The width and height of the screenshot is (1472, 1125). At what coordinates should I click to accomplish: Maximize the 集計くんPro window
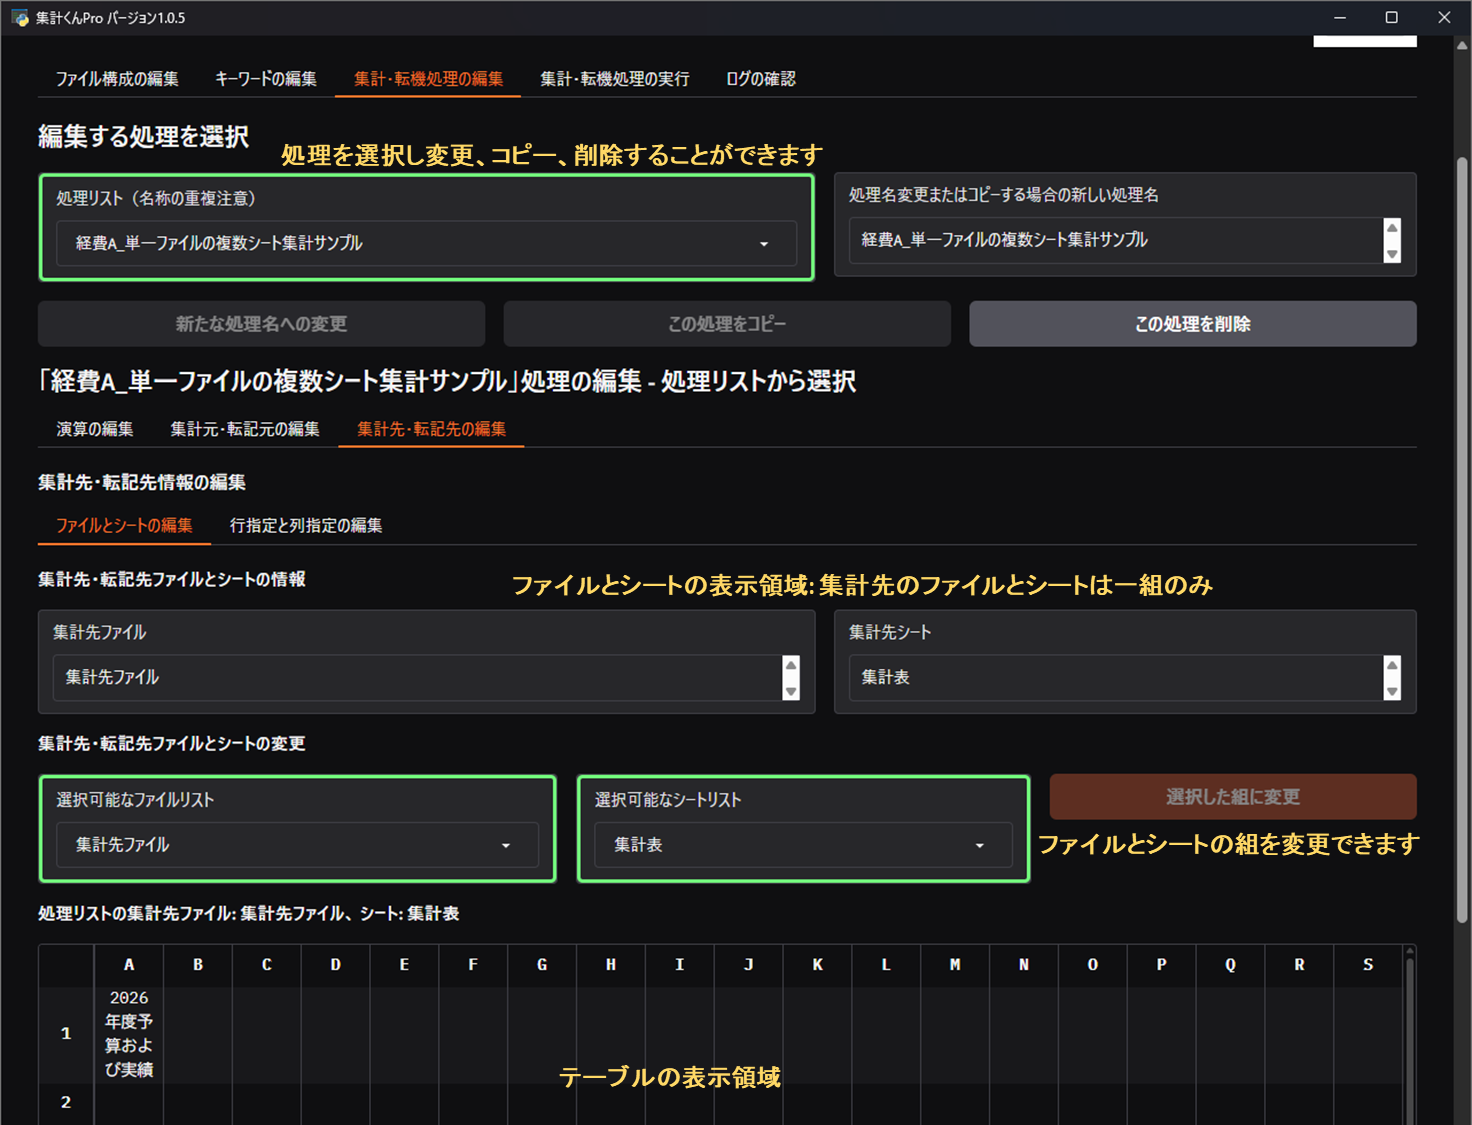(x=1391, y=18)
